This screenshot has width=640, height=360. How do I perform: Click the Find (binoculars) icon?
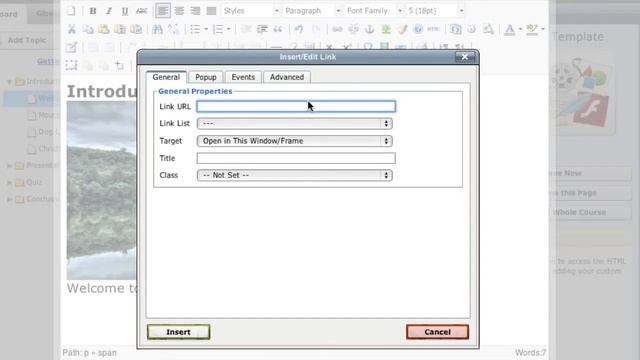[157, 29]
